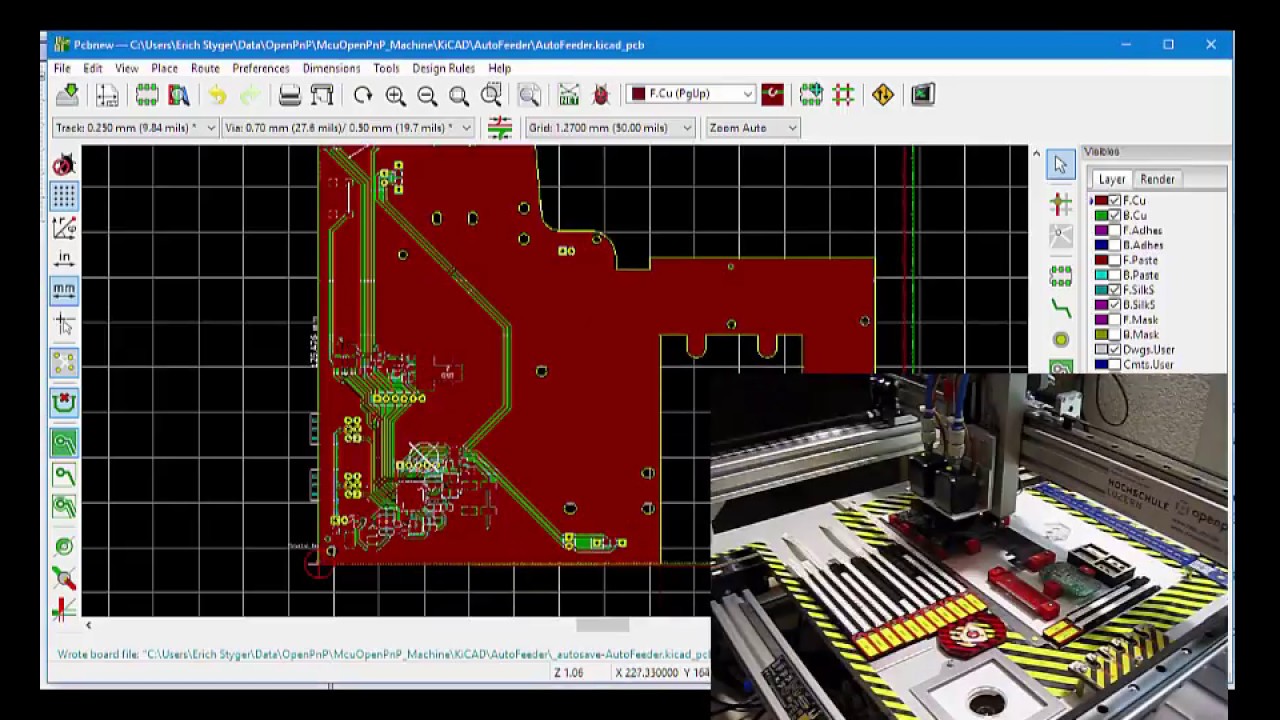The image size is (1280, 720).
Task: Run design rules check ladybug icon
Action: (x=601, y=95)
